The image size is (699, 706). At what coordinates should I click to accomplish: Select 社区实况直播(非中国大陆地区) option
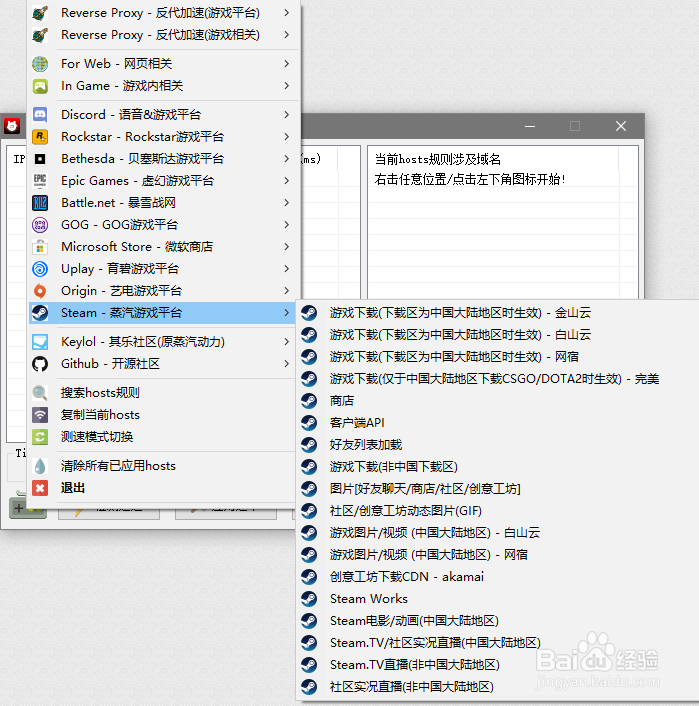(x=498, y=687)
